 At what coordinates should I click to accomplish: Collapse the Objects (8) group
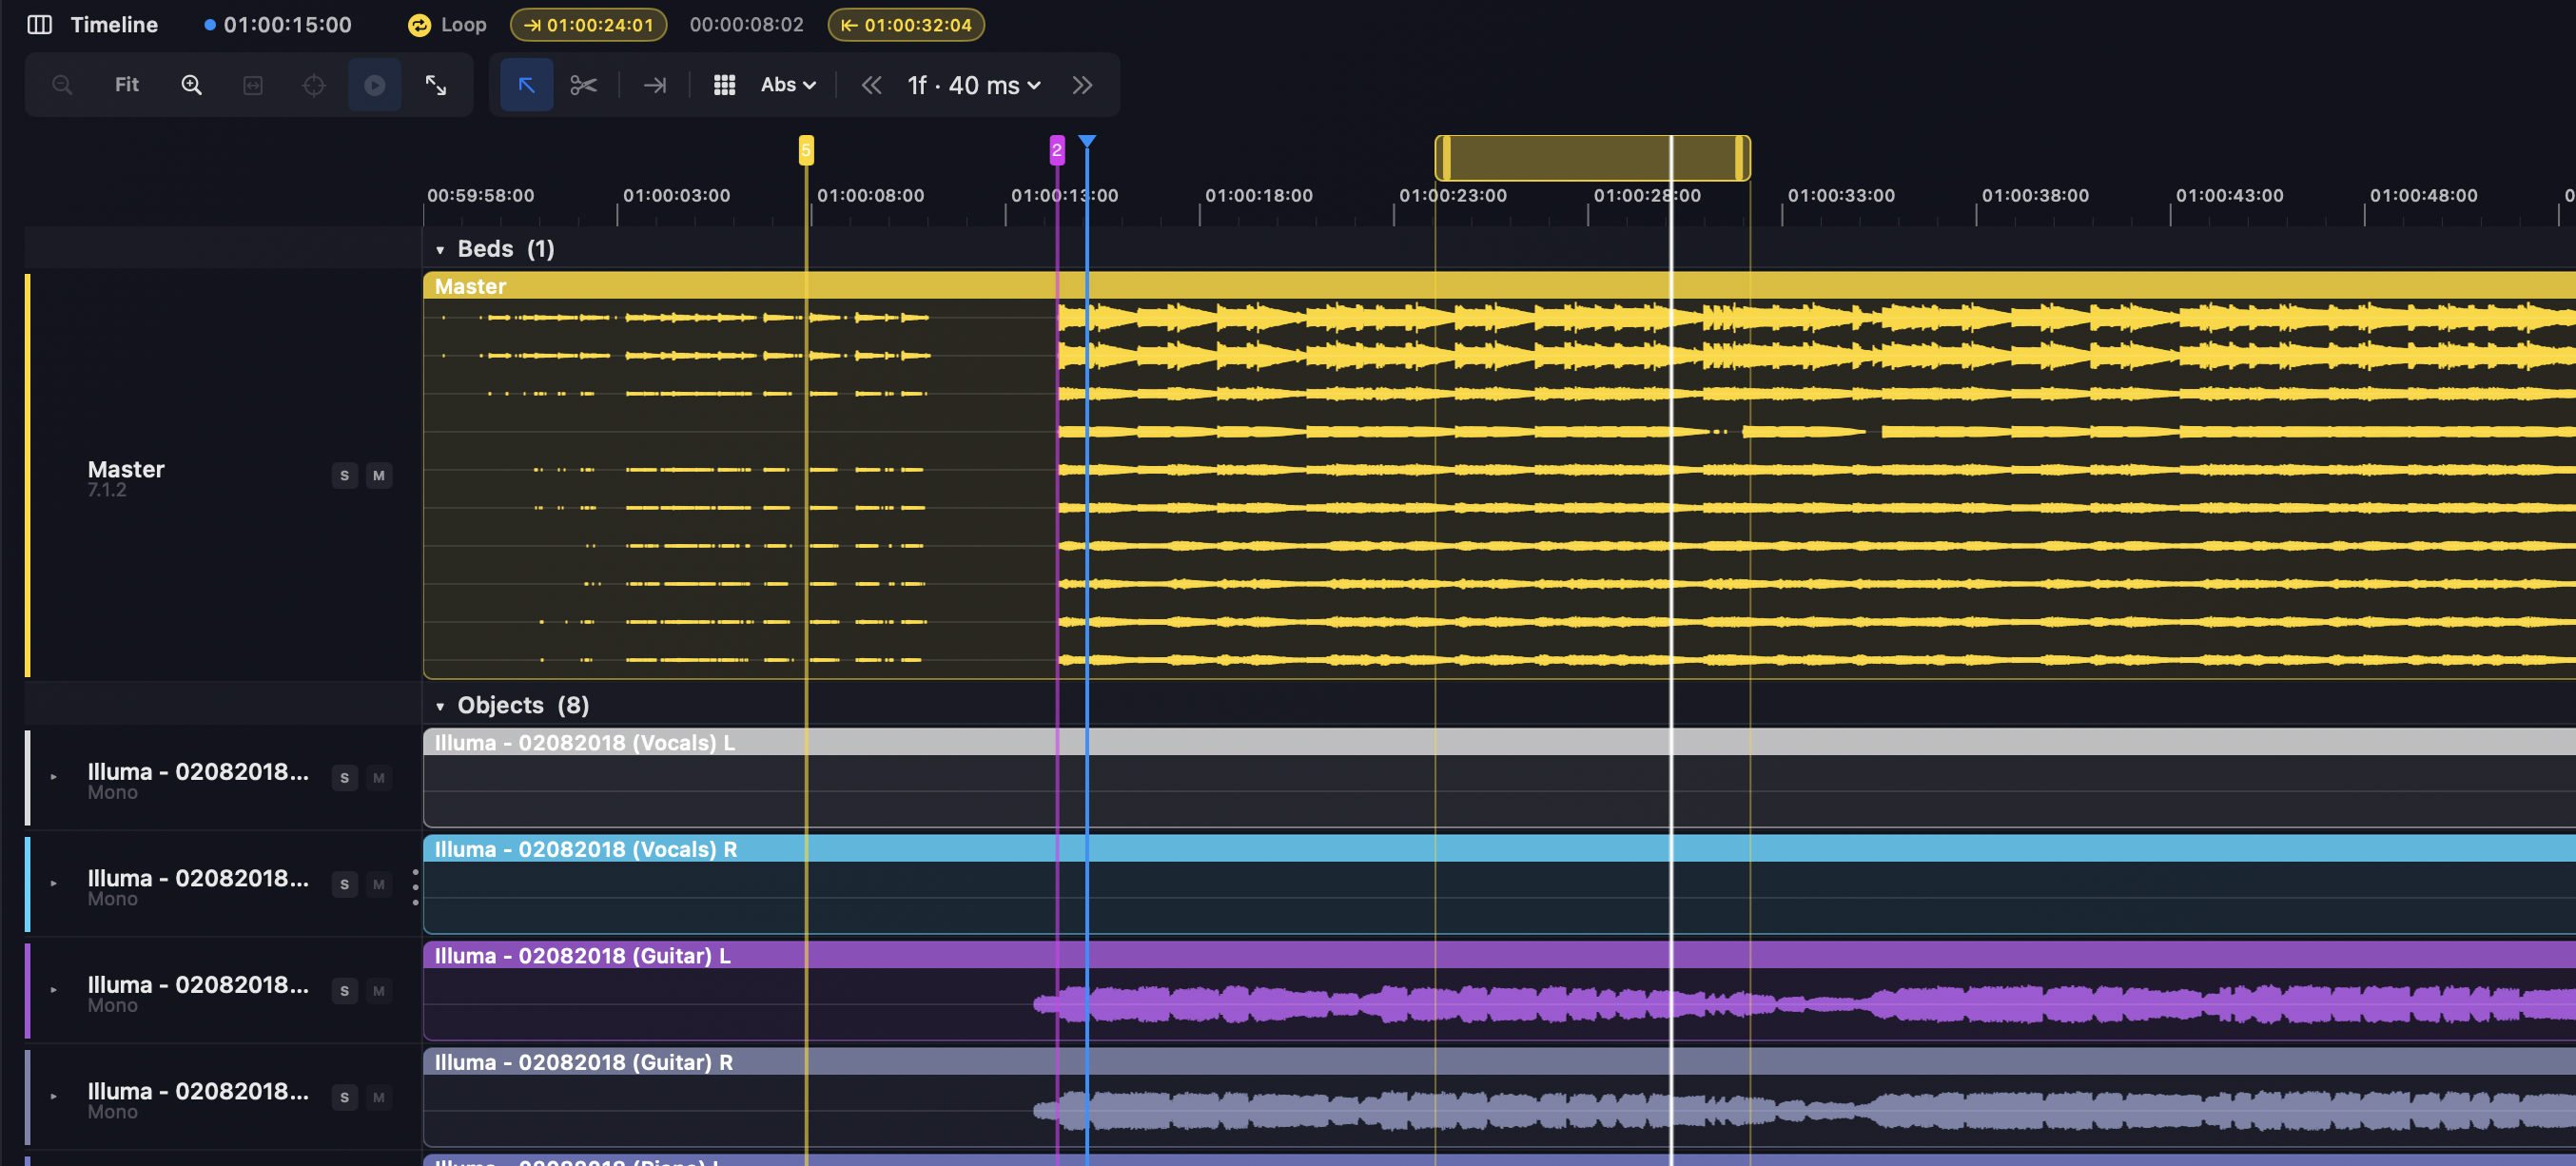click(440, 706)
